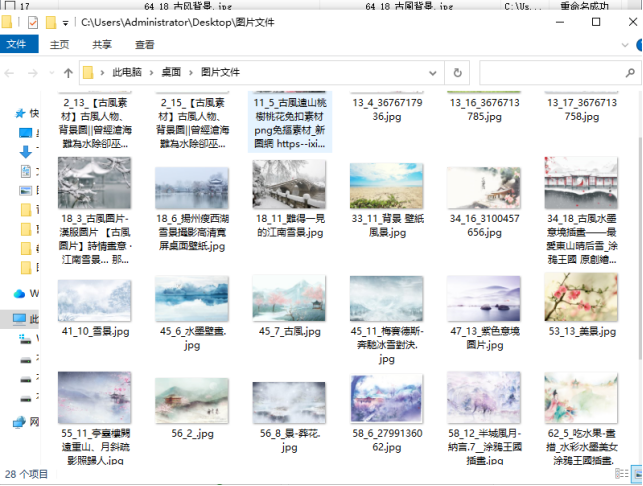Select thumbnail 33_11_背景 壁紙 風景
Viewport: 643px width, 486px height.
(x=386, y=185)
